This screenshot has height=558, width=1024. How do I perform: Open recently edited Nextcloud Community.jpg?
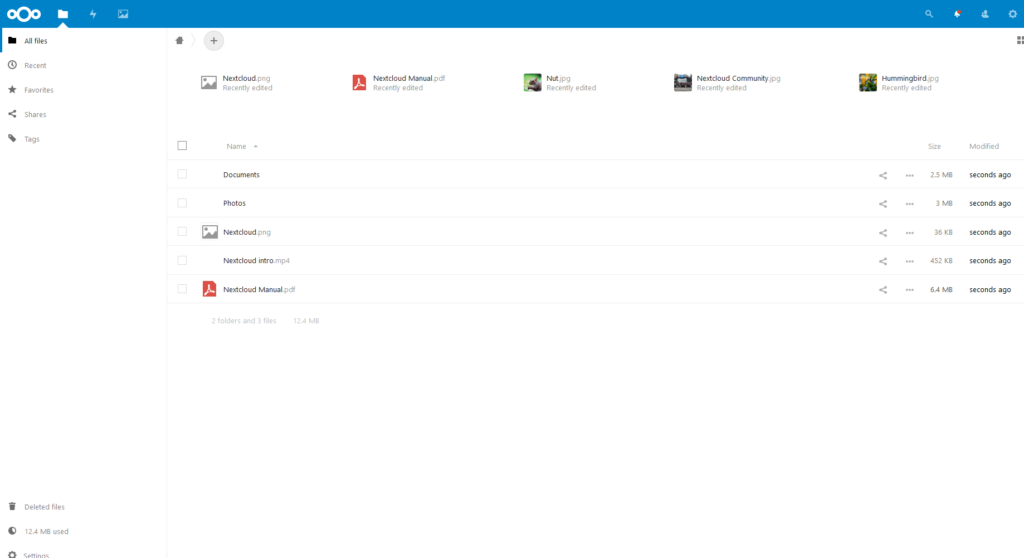coord(727,82)
